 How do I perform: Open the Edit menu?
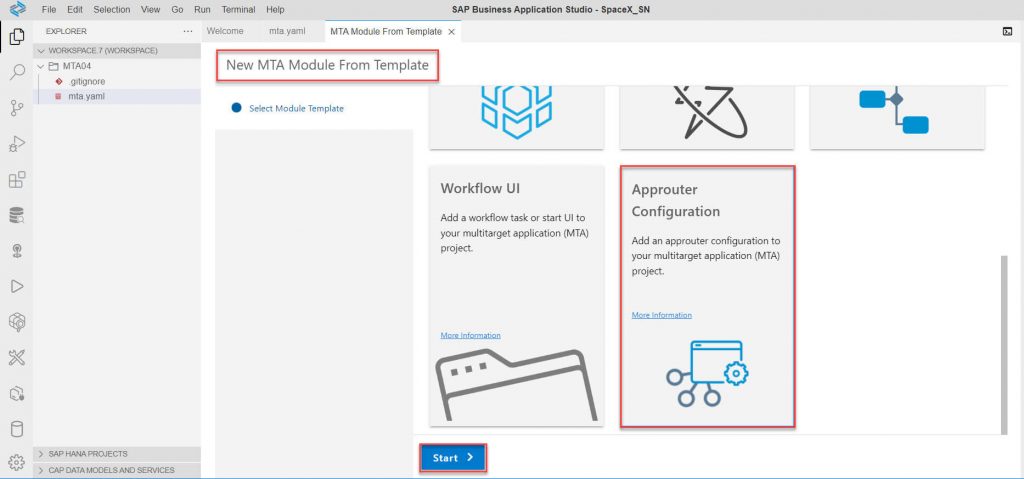click(x=74, y=10)
